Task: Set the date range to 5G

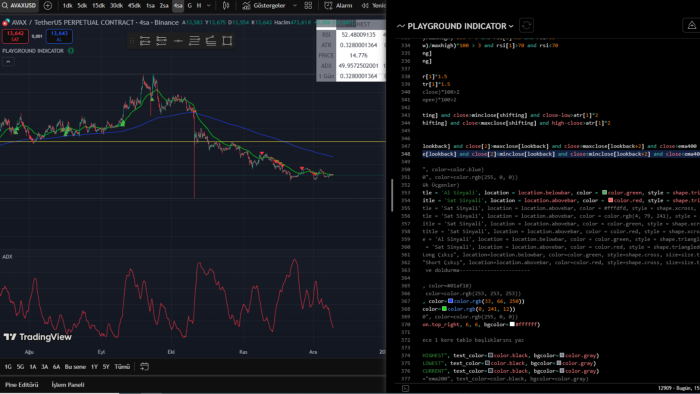Action: (21, 367)
